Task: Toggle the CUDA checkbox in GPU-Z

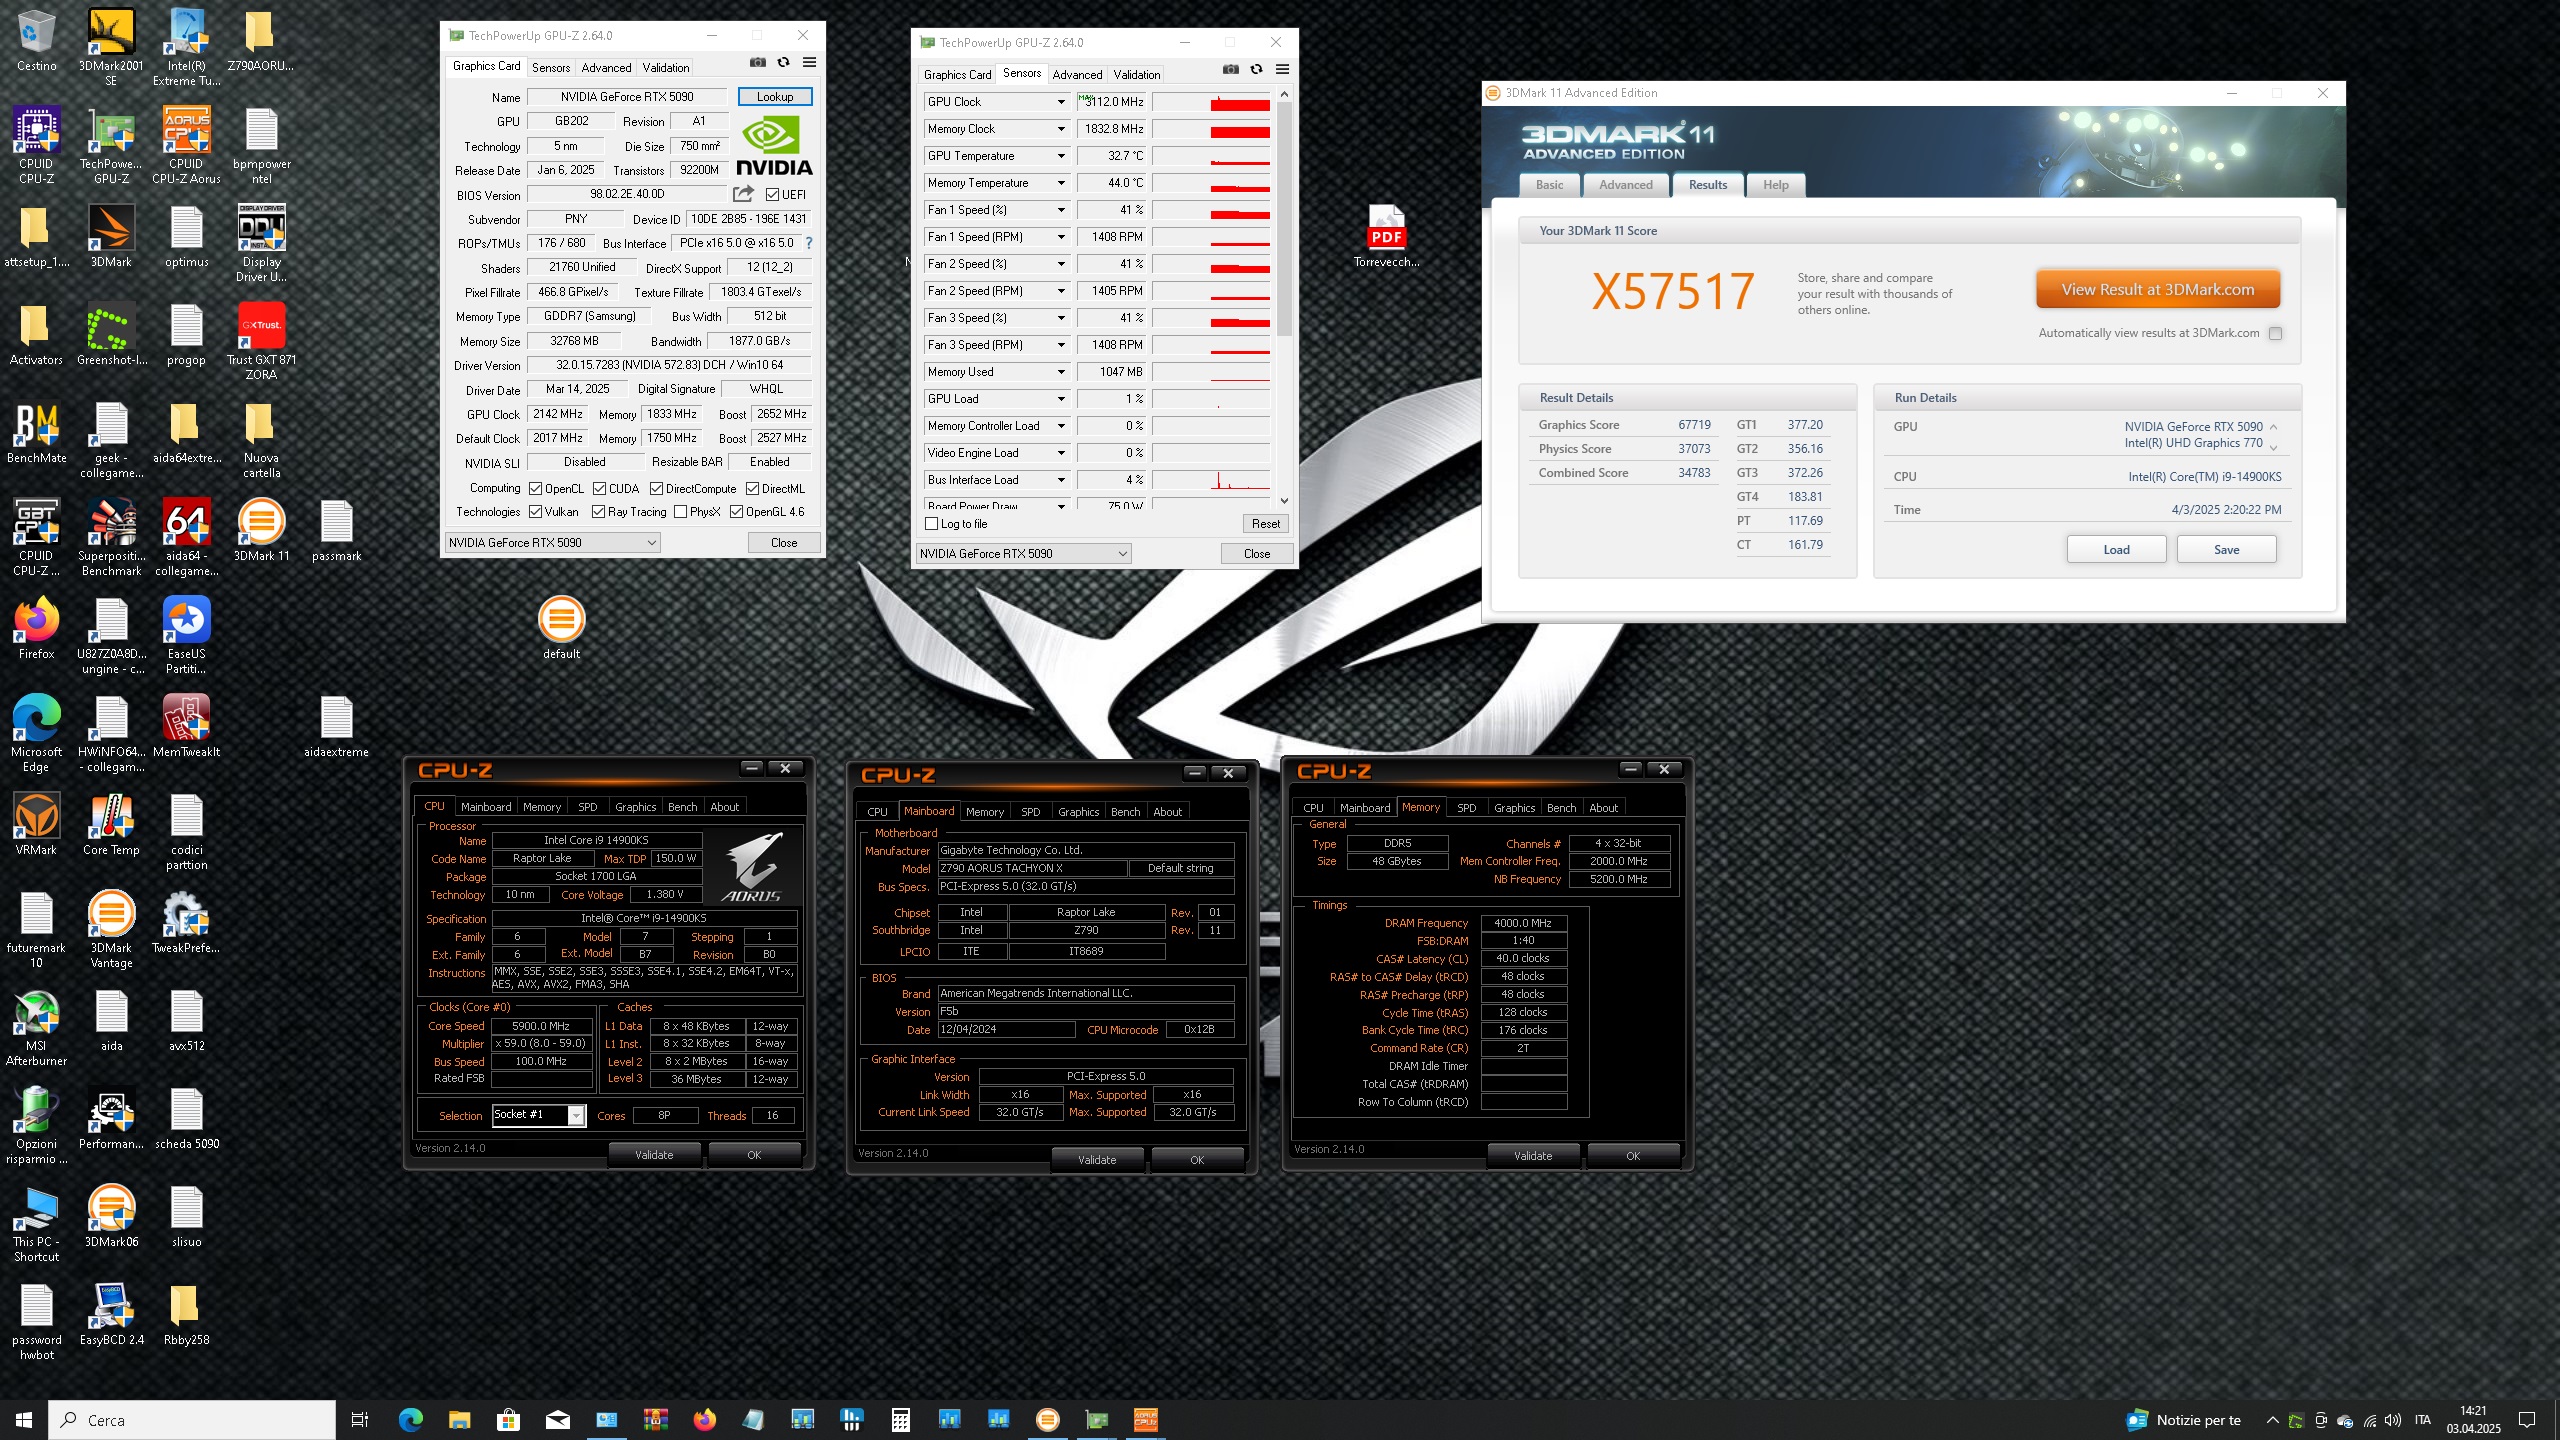Action: 599,489
